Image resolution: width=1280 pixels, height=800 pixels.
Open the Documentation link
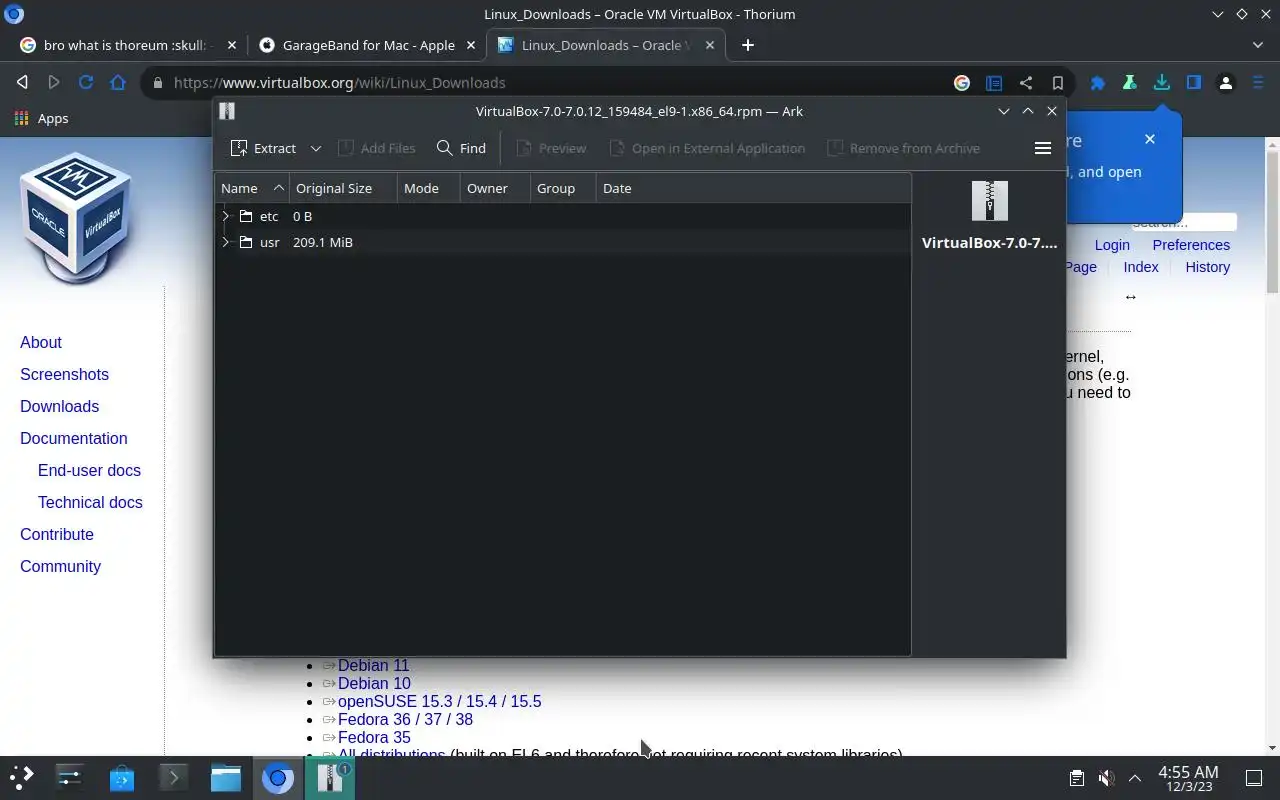[x=74, y=438]
